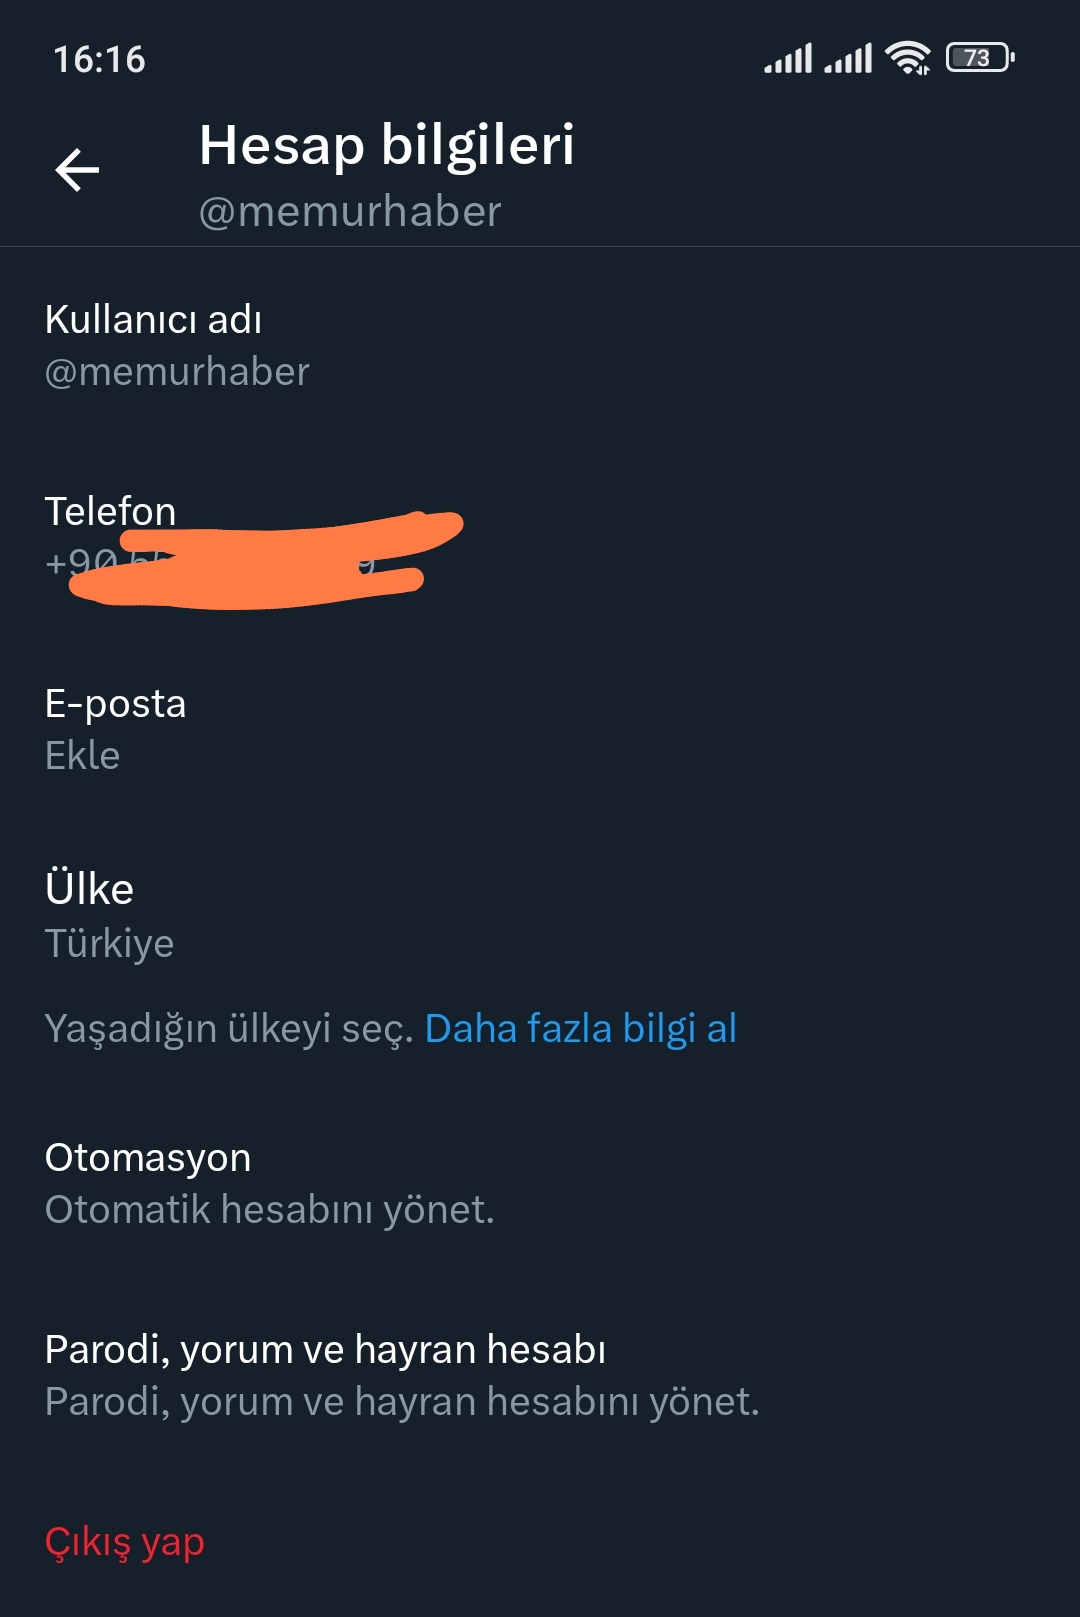Tap the @memurhaber handle under the title
Screen dimensions: 1080x1617
coord(350,212)
